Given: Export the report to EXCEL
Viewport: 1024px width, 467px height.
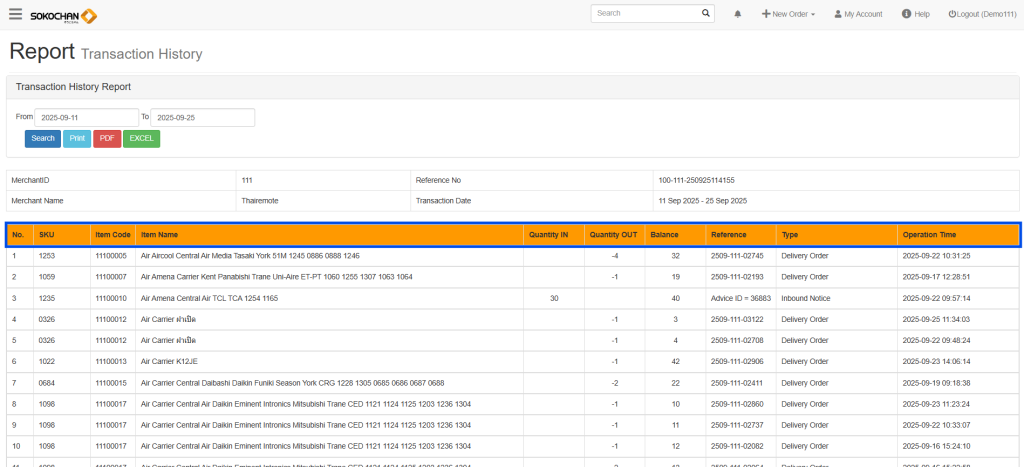Looking at the screenshot, I should [141, 138].
